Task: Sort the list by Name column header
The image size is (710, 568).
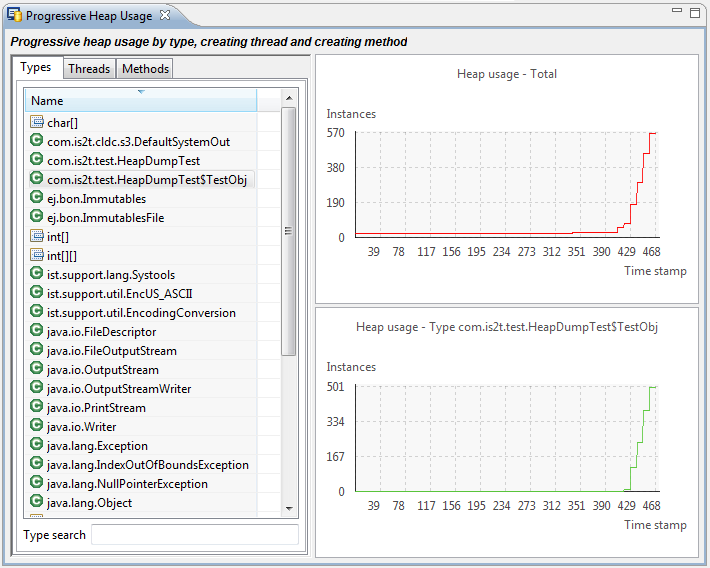Action: 140,101
